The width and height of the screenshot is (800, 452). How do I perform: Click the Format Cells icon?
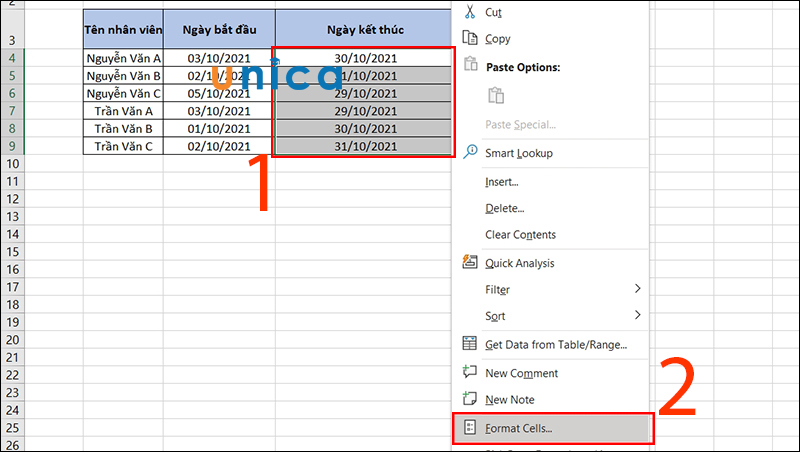pos(469,428)
